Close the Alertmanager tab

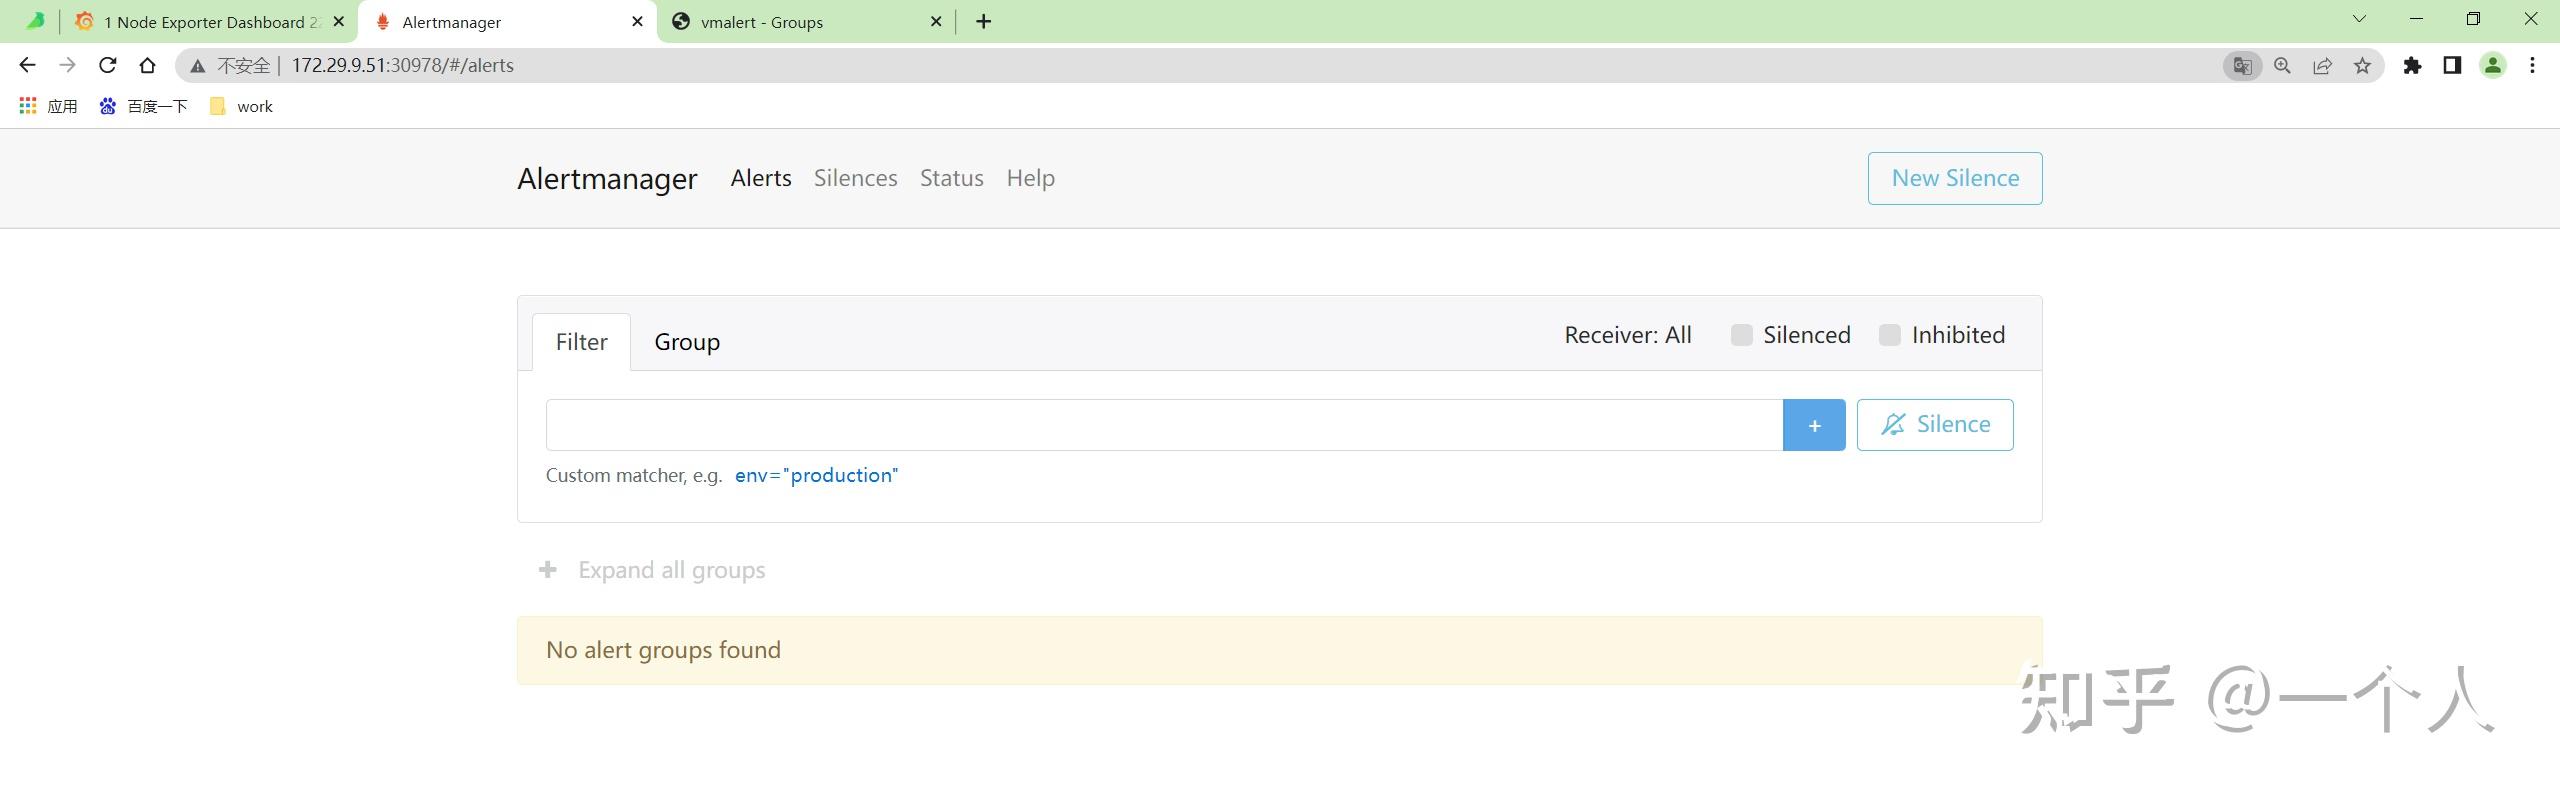(637, 21)
